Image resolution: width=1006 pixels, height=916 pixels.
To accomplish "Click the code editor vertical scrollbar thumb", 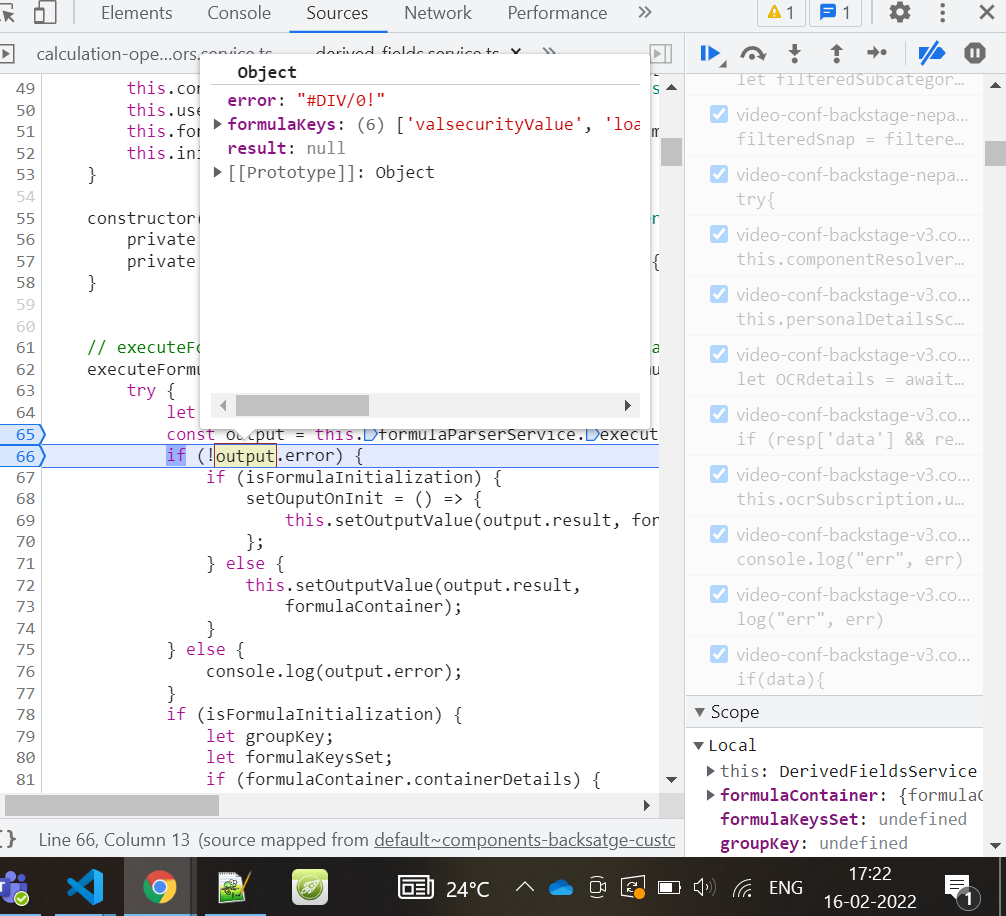I will pos(671,151).
